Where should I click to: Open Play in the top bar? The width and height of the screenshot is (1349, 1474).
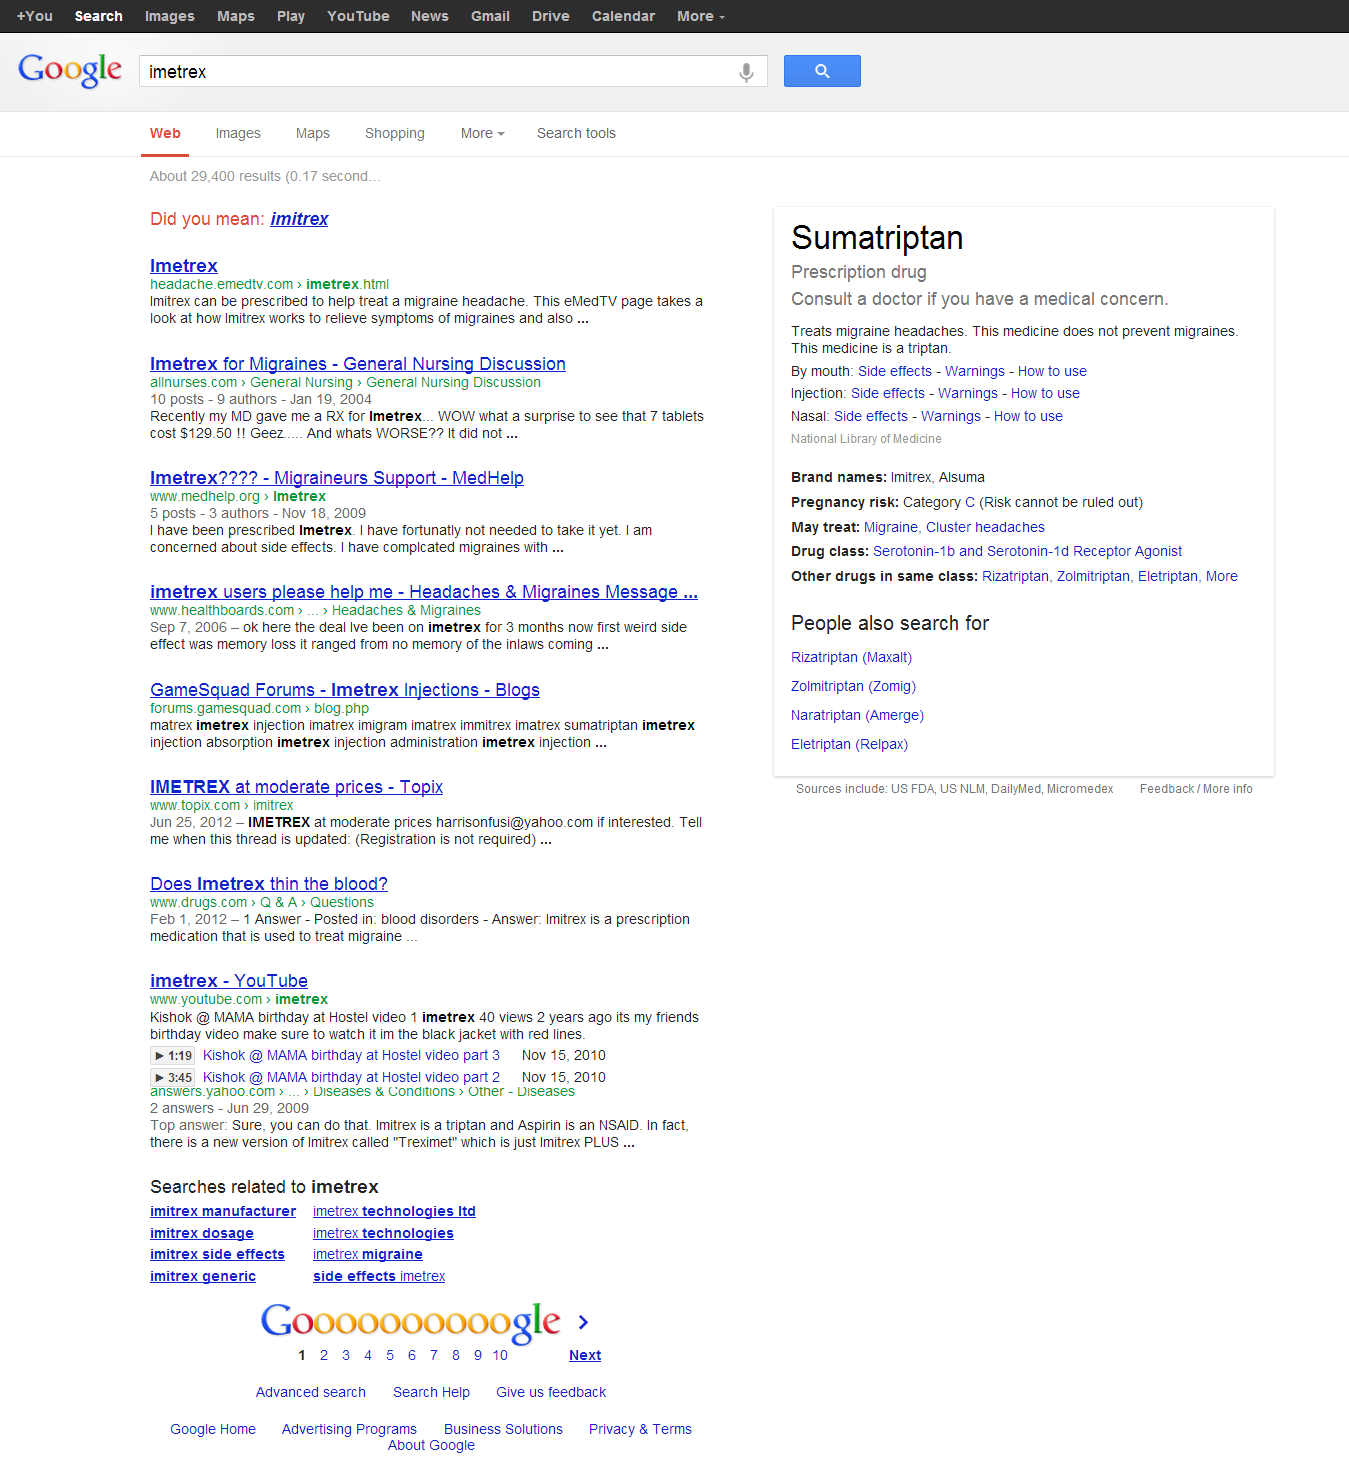pyautogui.click(x=291, y=16)
